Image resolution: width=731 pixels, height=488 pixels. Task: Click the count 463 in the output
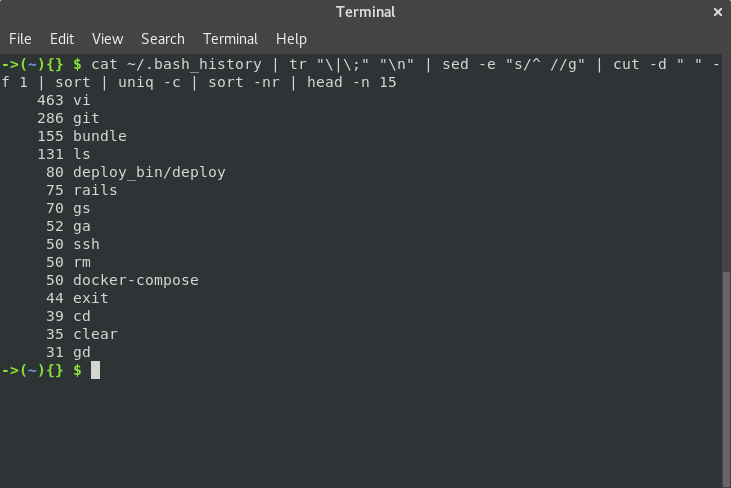(x=50, y=100)
